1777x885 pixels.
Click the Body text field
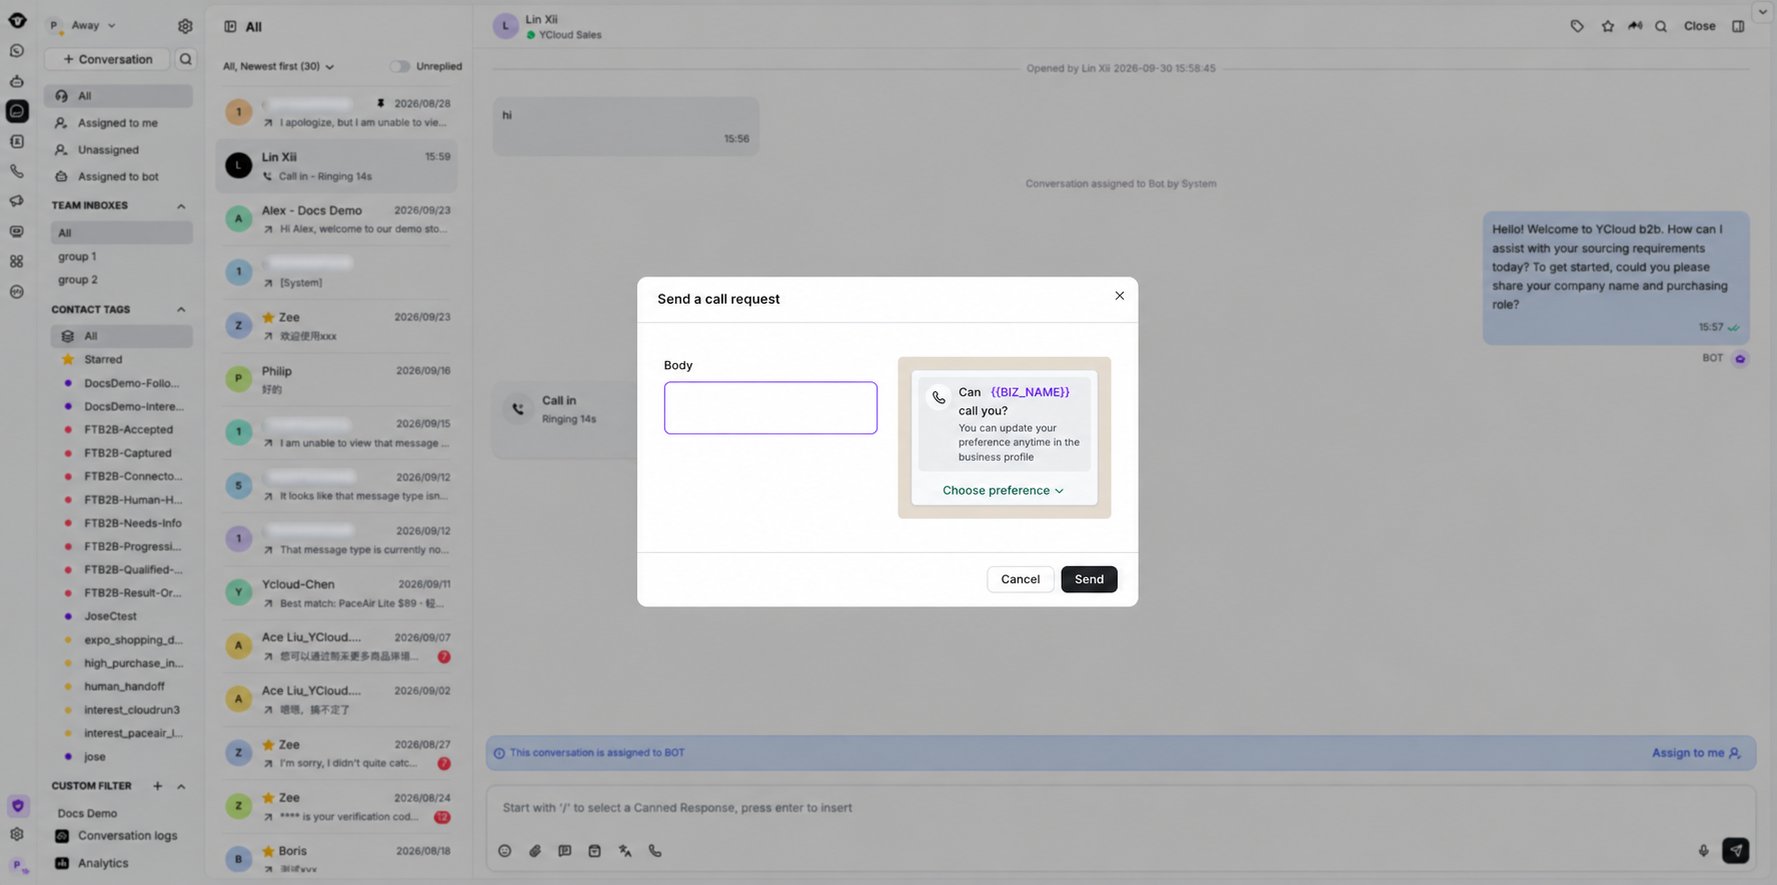(x=770, y=408)
